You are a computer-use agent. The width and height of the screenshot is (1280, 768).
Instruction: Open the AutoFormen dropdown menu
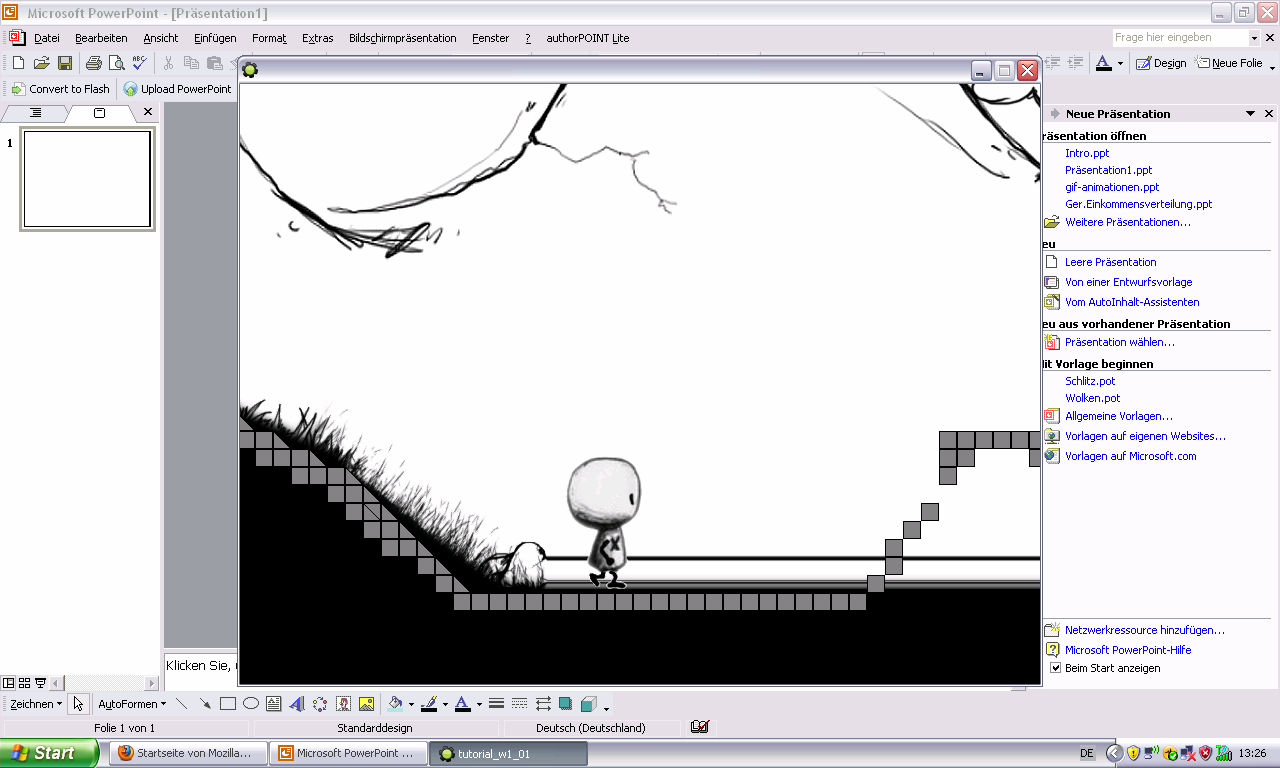pos(132,704)
